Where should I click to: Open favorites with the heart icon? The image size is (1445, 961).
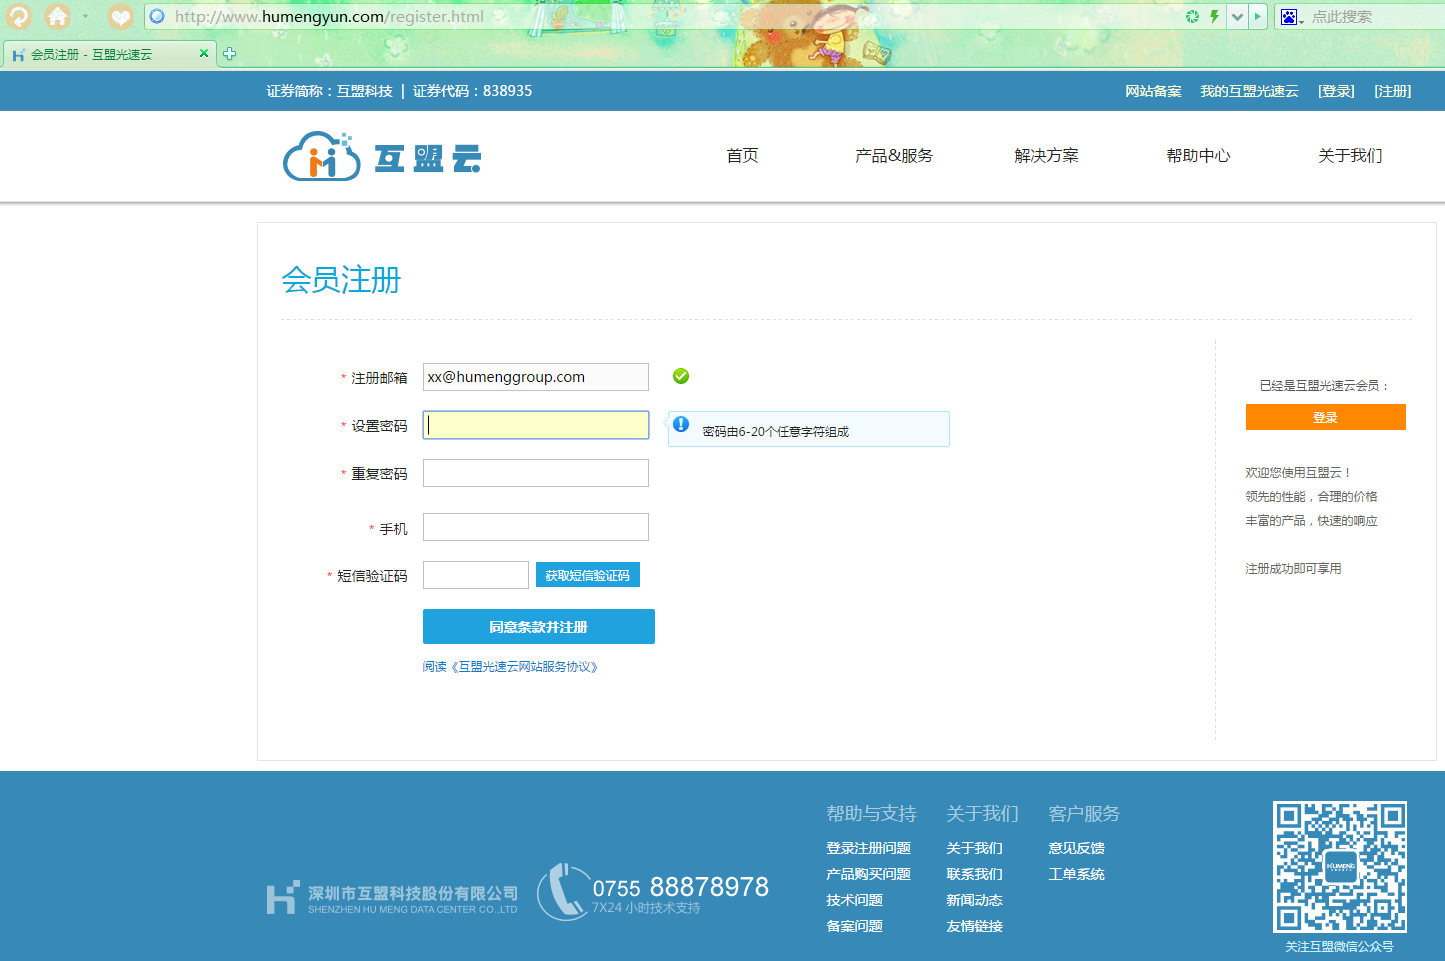(x=120, y=16)
